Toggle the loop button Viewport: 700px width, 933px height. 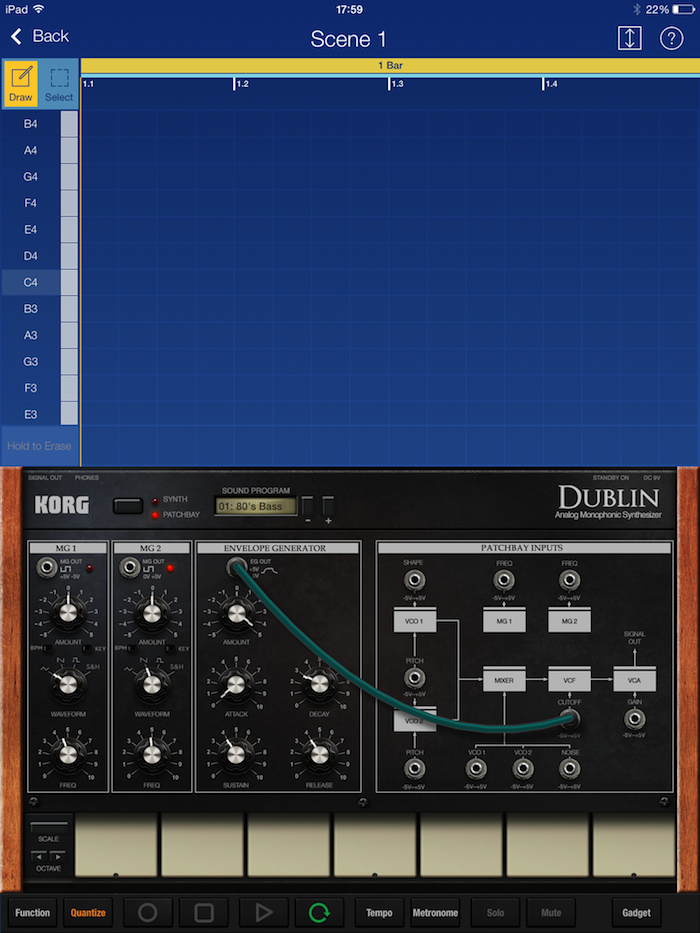[x=320, y=913]
